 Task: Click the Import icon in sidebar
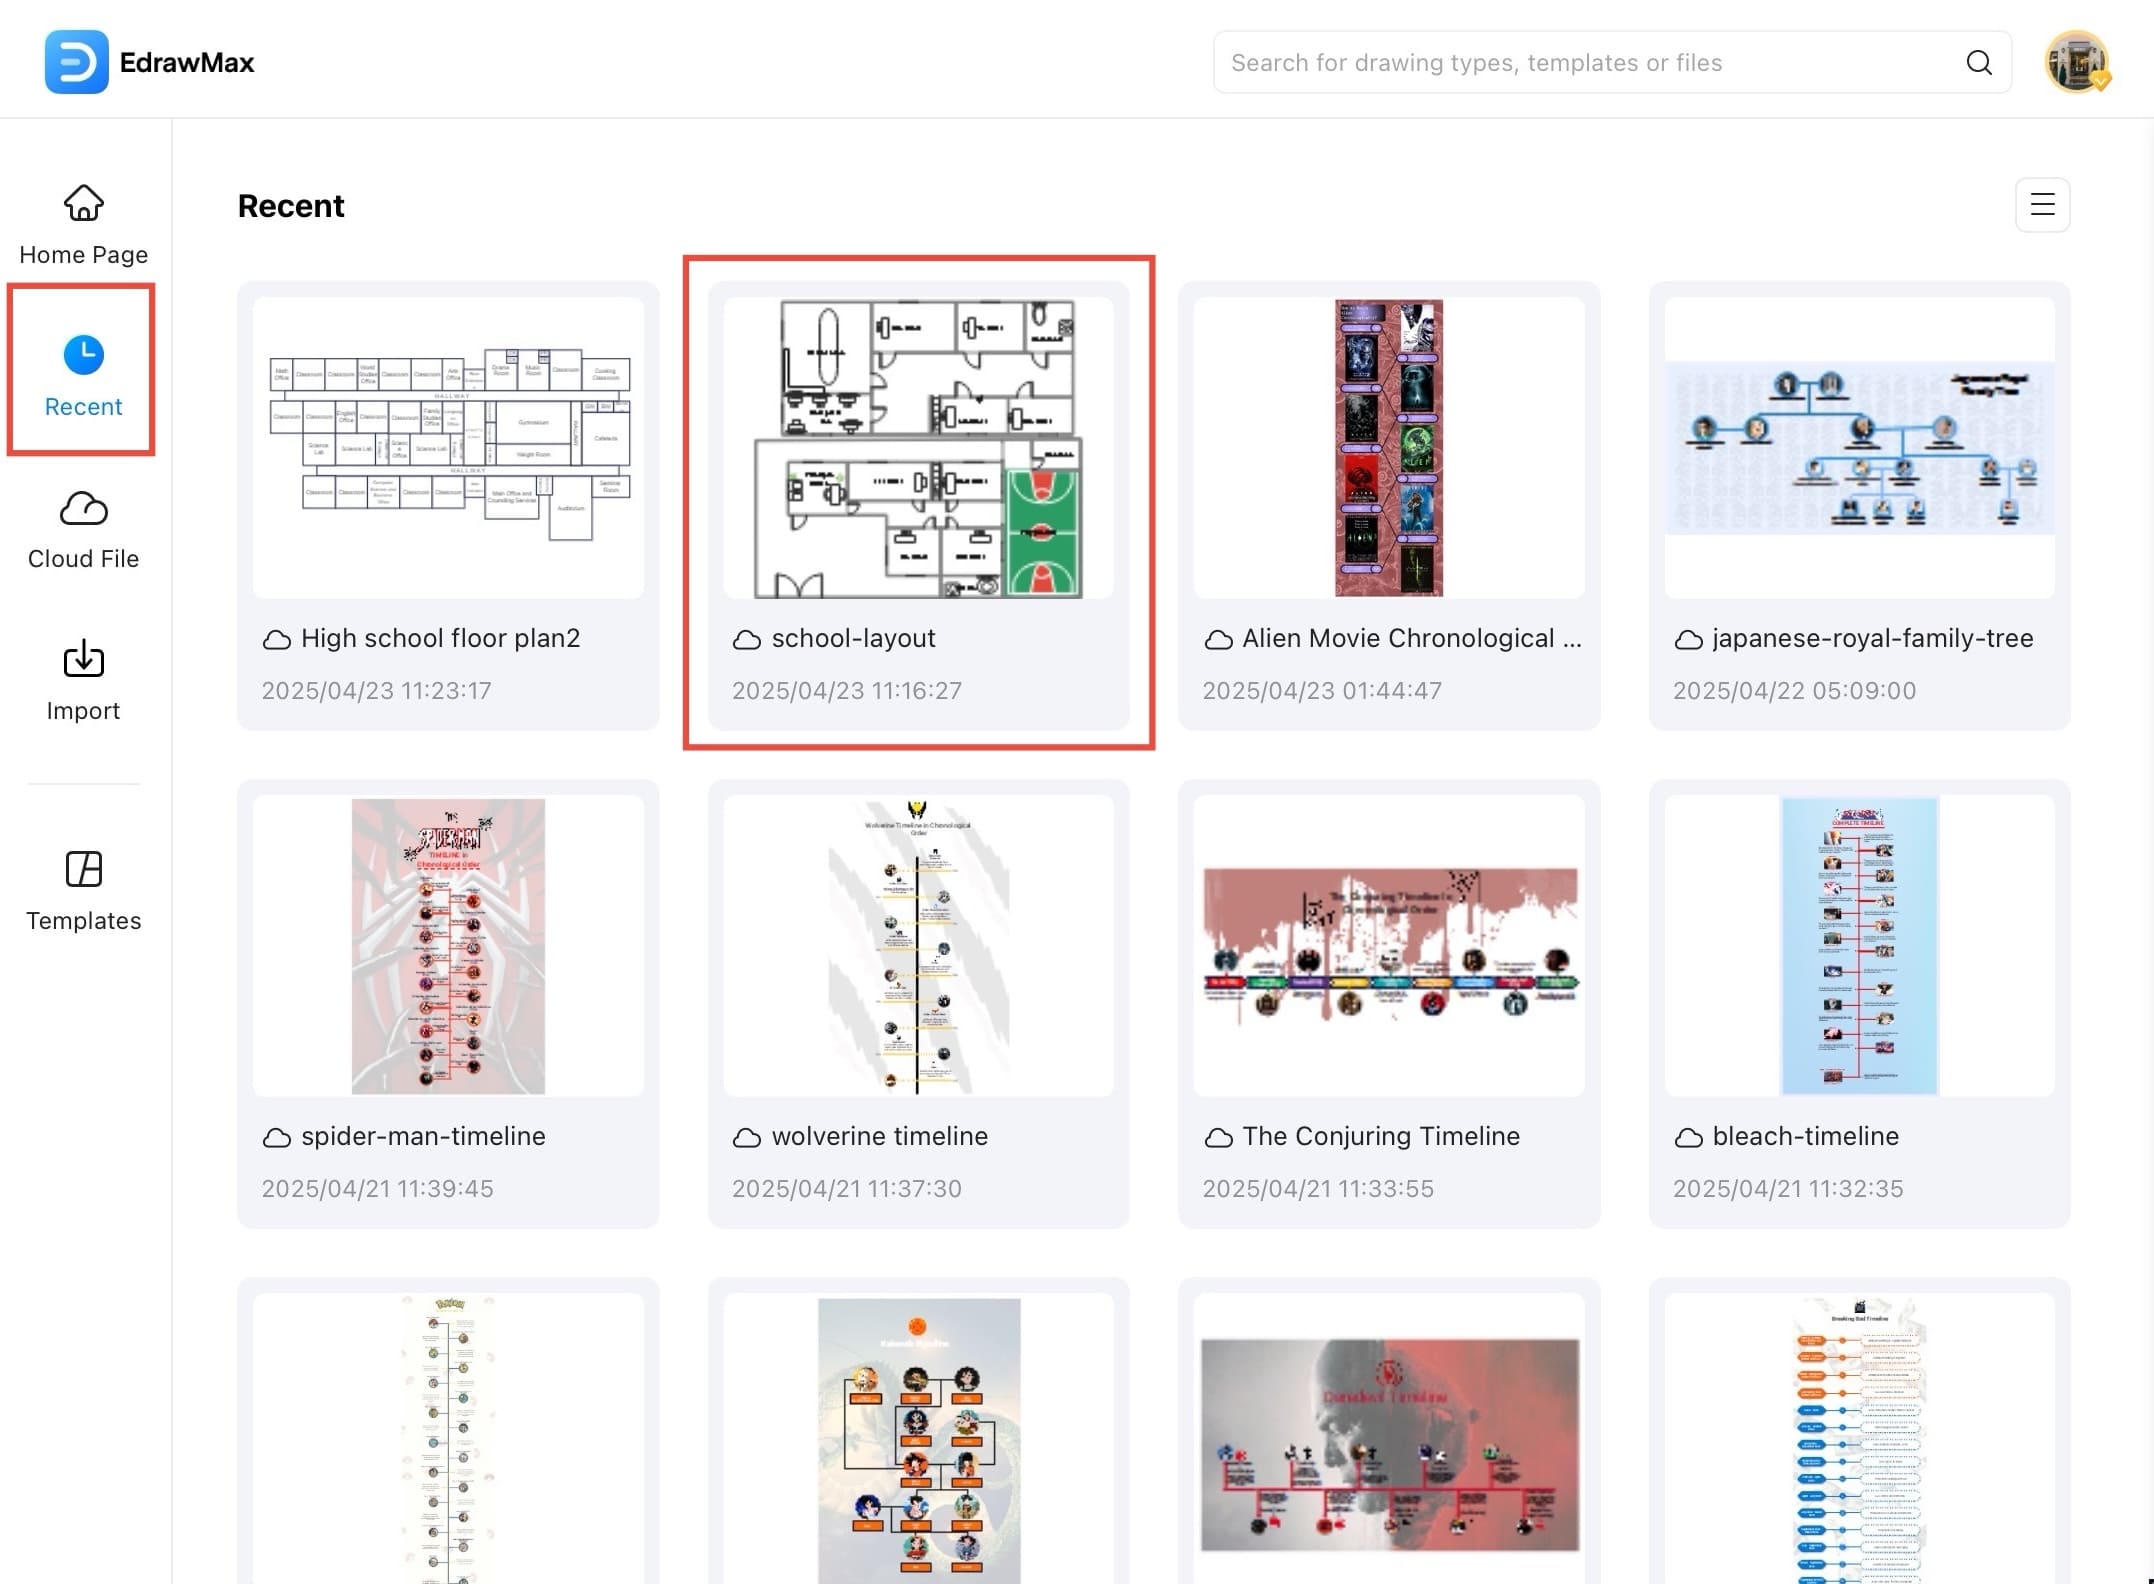83,660
